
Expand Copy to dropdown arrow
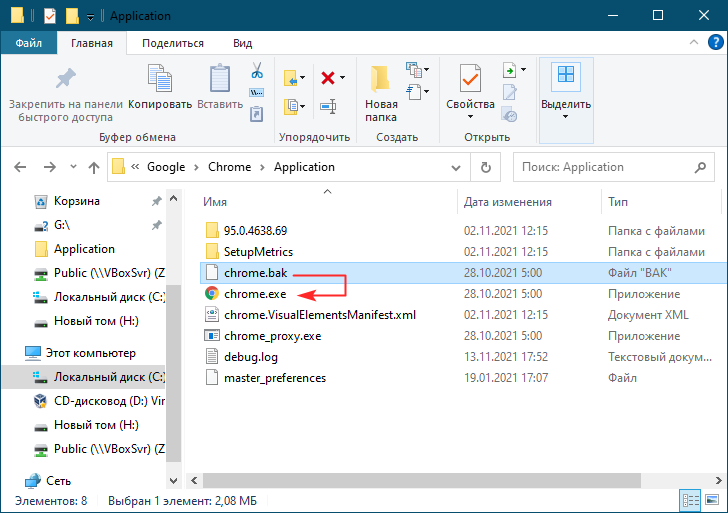[x=302, y=106]
